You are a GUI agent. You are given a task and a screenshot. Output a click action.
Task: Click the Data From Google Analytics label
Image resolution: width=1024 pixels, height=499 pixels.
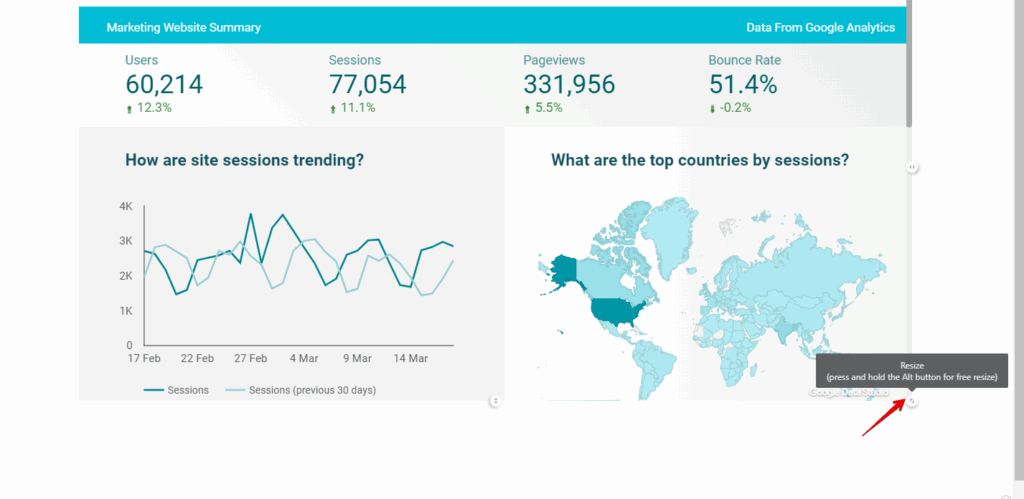point(820,27)
